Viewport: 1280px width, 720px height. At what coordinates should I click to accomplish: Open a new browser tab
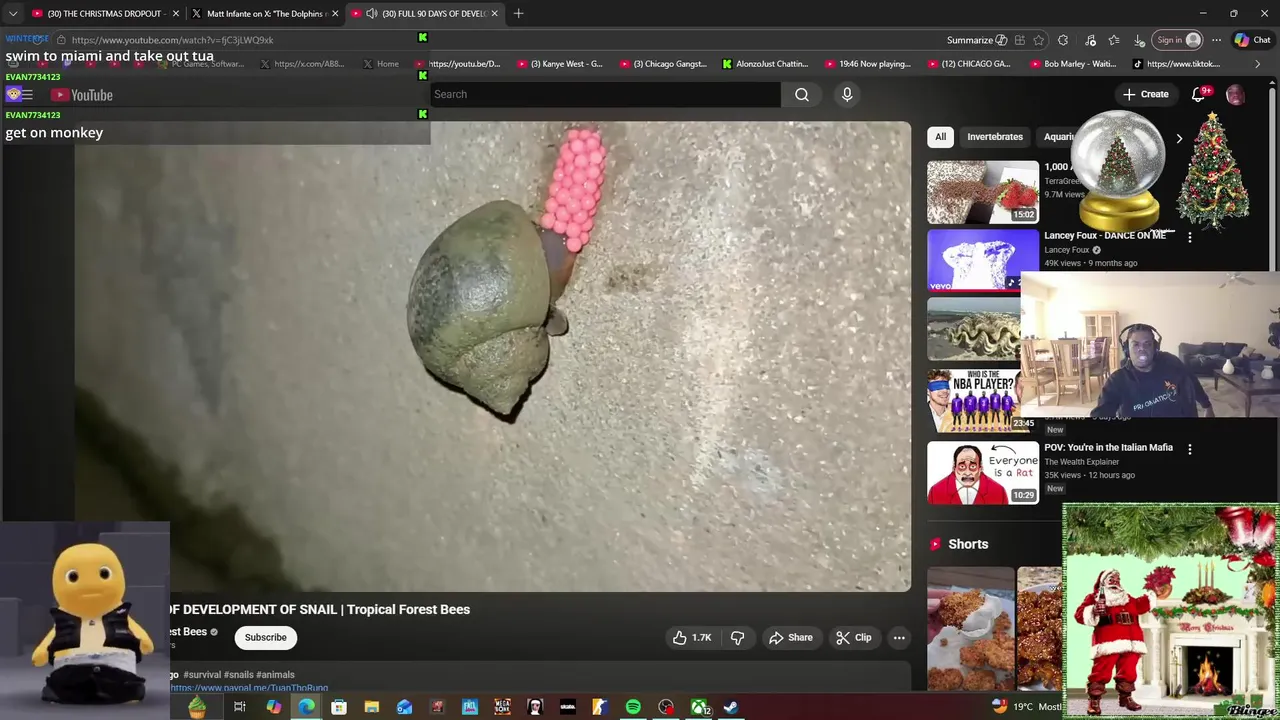519,13
